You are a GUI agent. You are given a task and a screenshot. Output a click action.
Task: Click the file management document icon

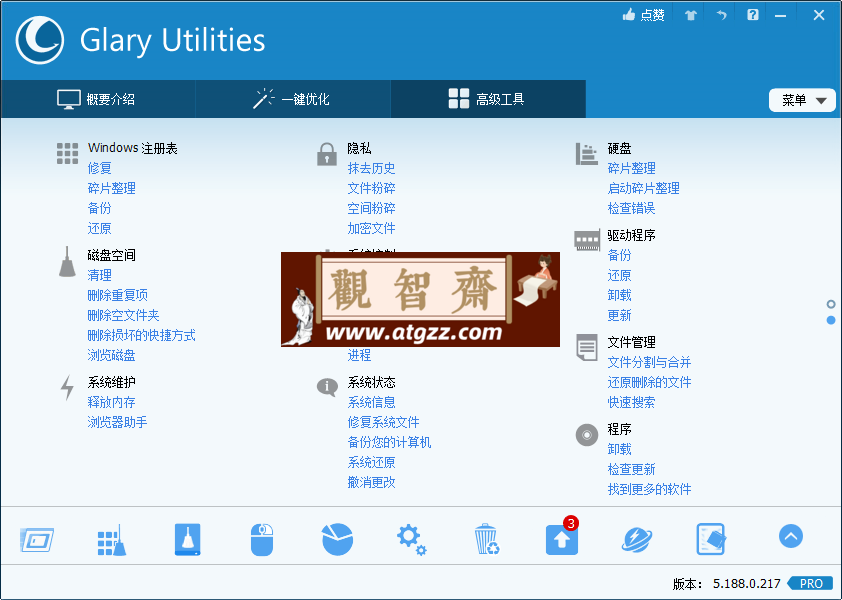[586, 348]
